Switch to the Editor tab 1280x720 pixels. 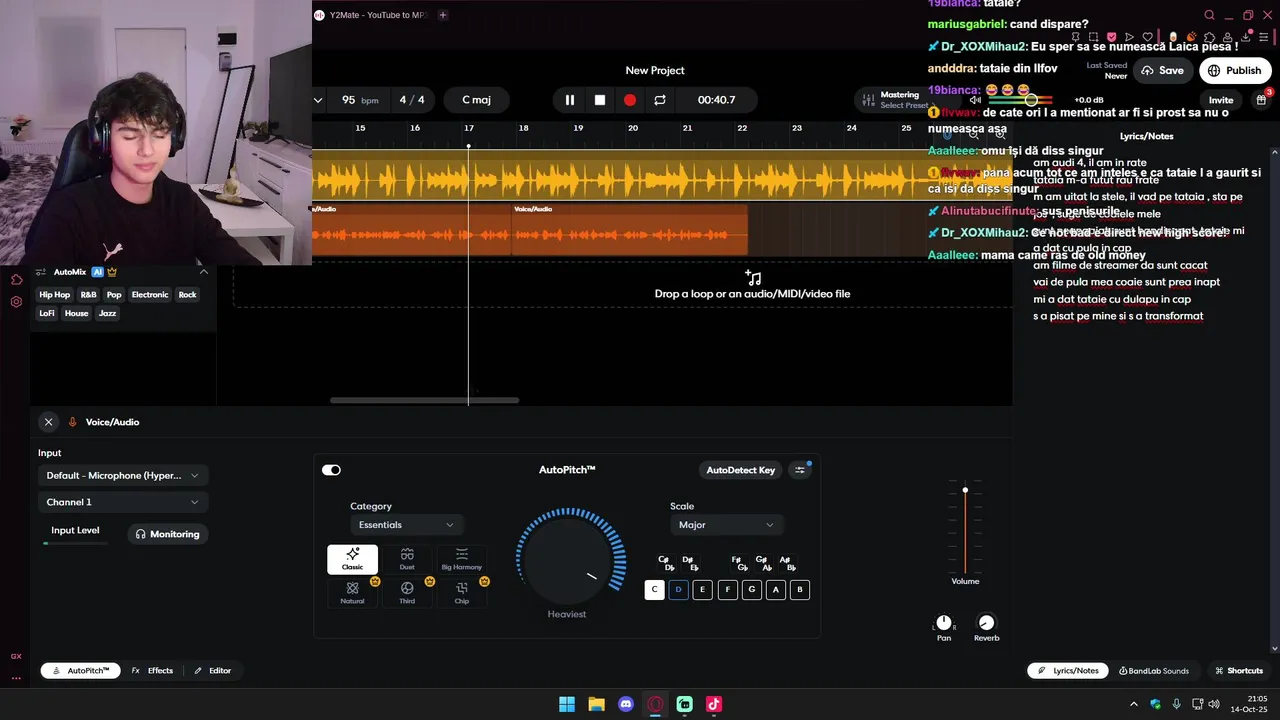tap(212, 671)
